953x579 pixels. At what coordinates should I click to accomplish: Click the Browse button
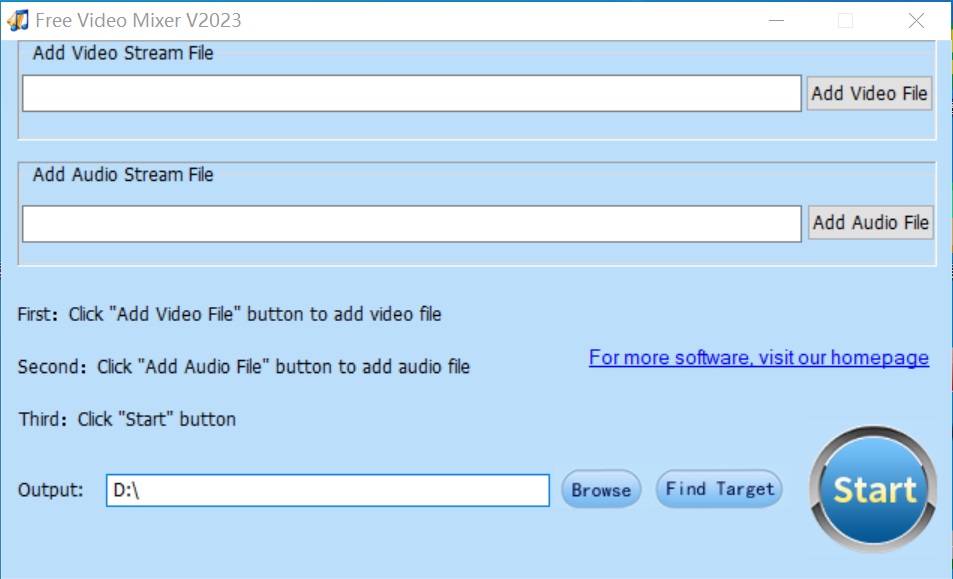click(599, 489)
